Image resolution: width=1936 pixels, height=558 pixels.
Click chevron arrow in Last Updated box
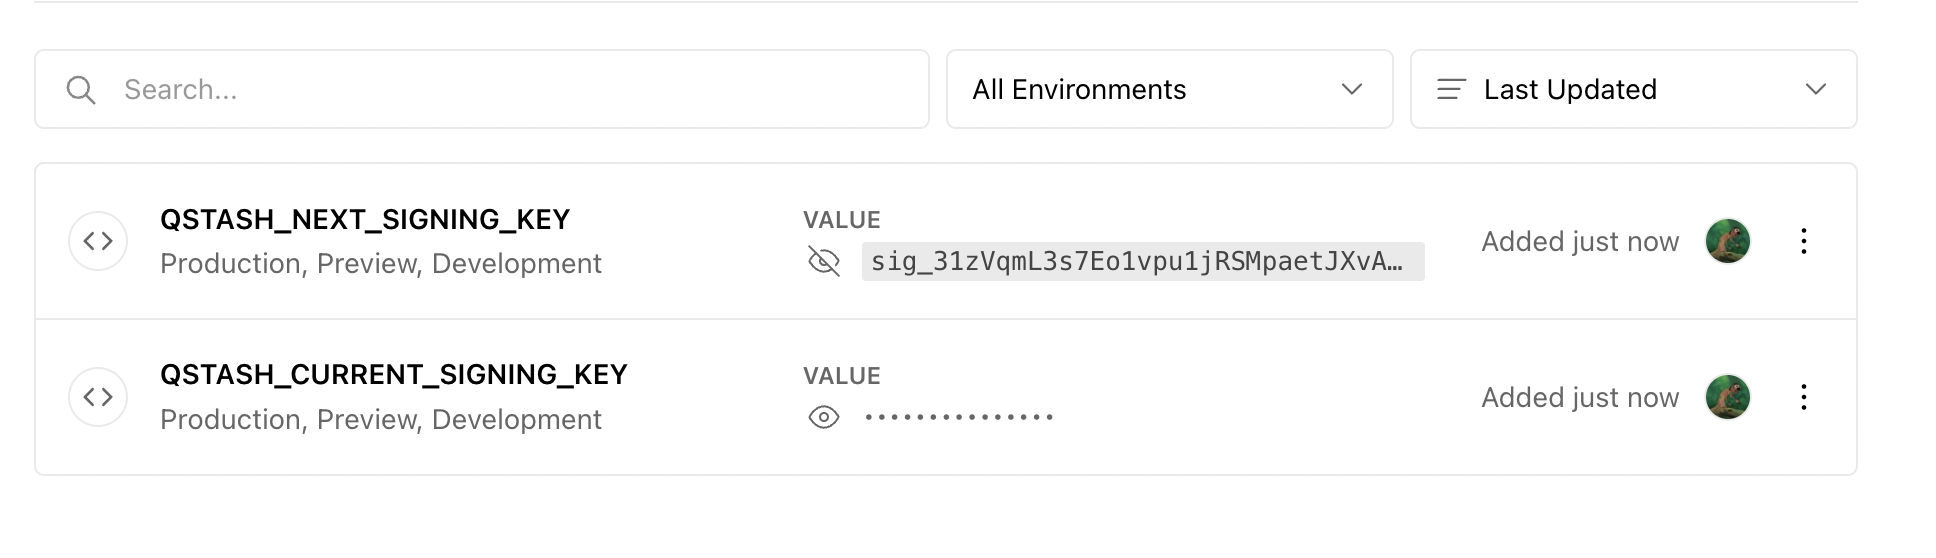1816,89
